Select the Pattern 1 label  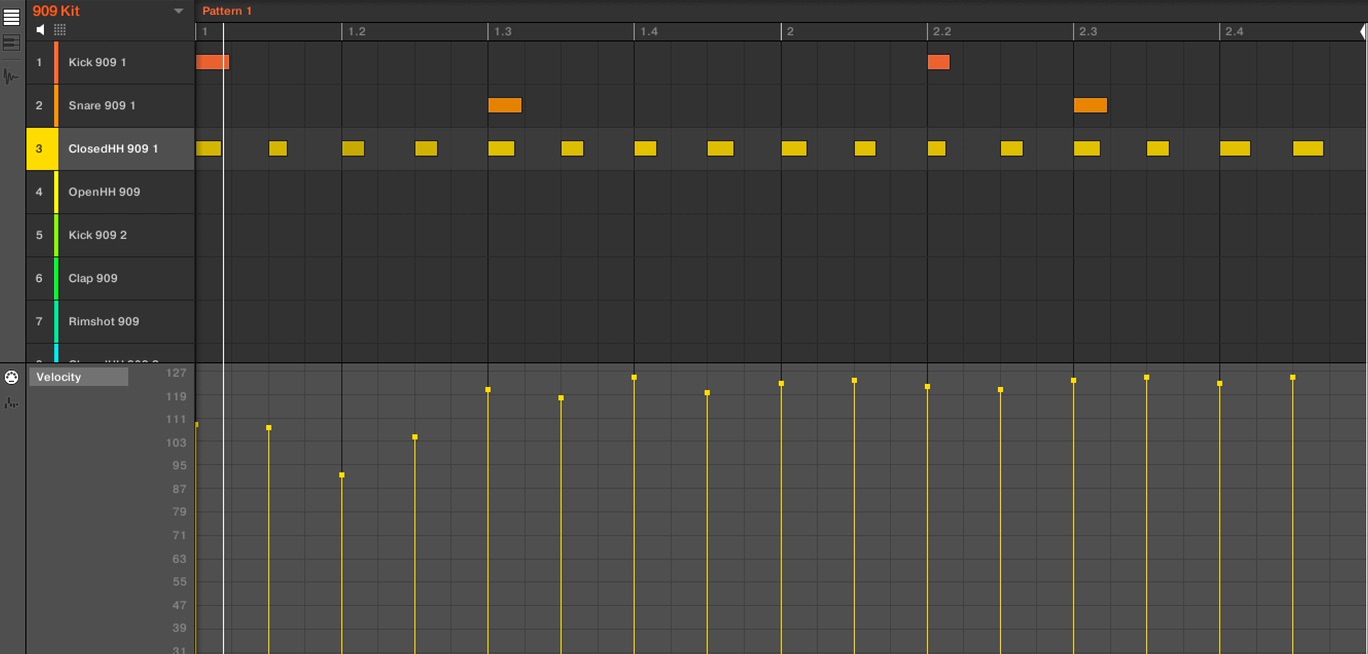pos(227,11)
